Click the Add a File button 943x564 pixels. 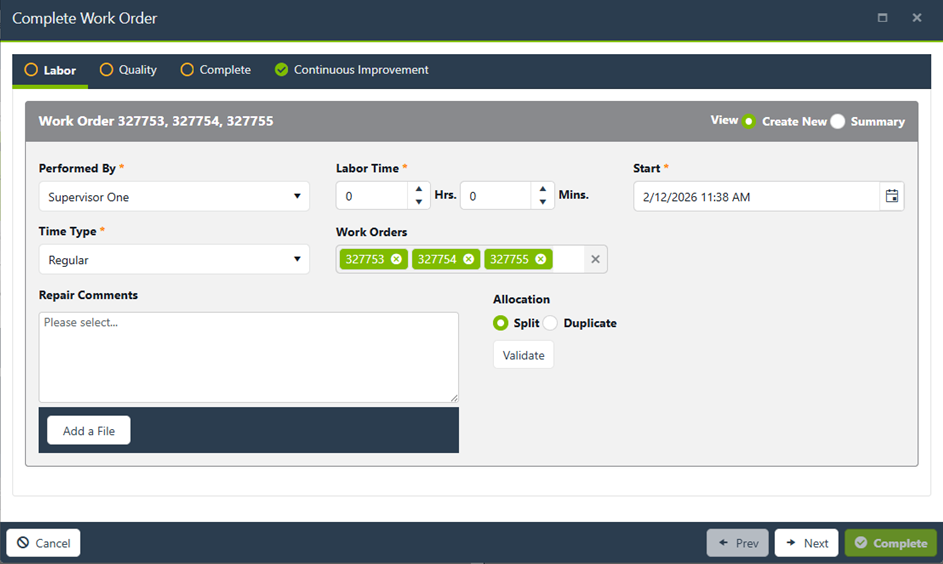89,431
